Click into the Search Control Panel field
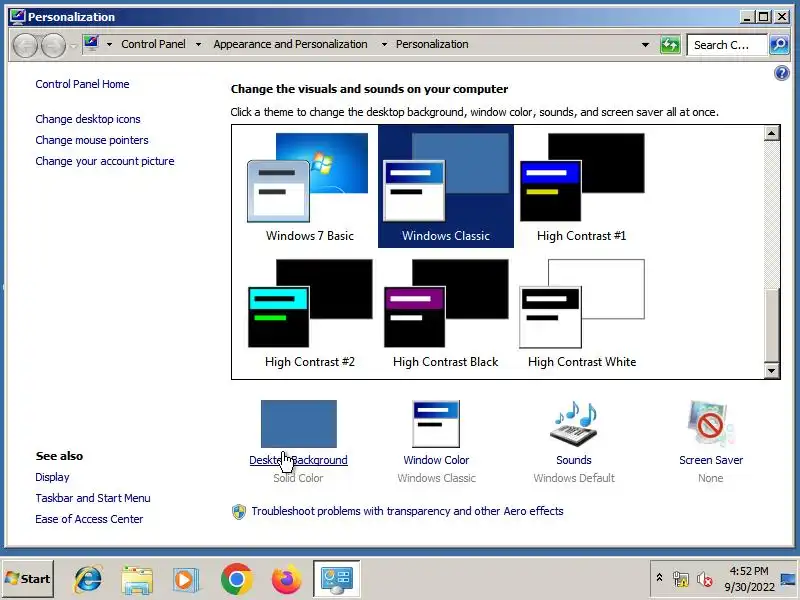The width and height of the screenshot is (800, 600). pos(727,45)
